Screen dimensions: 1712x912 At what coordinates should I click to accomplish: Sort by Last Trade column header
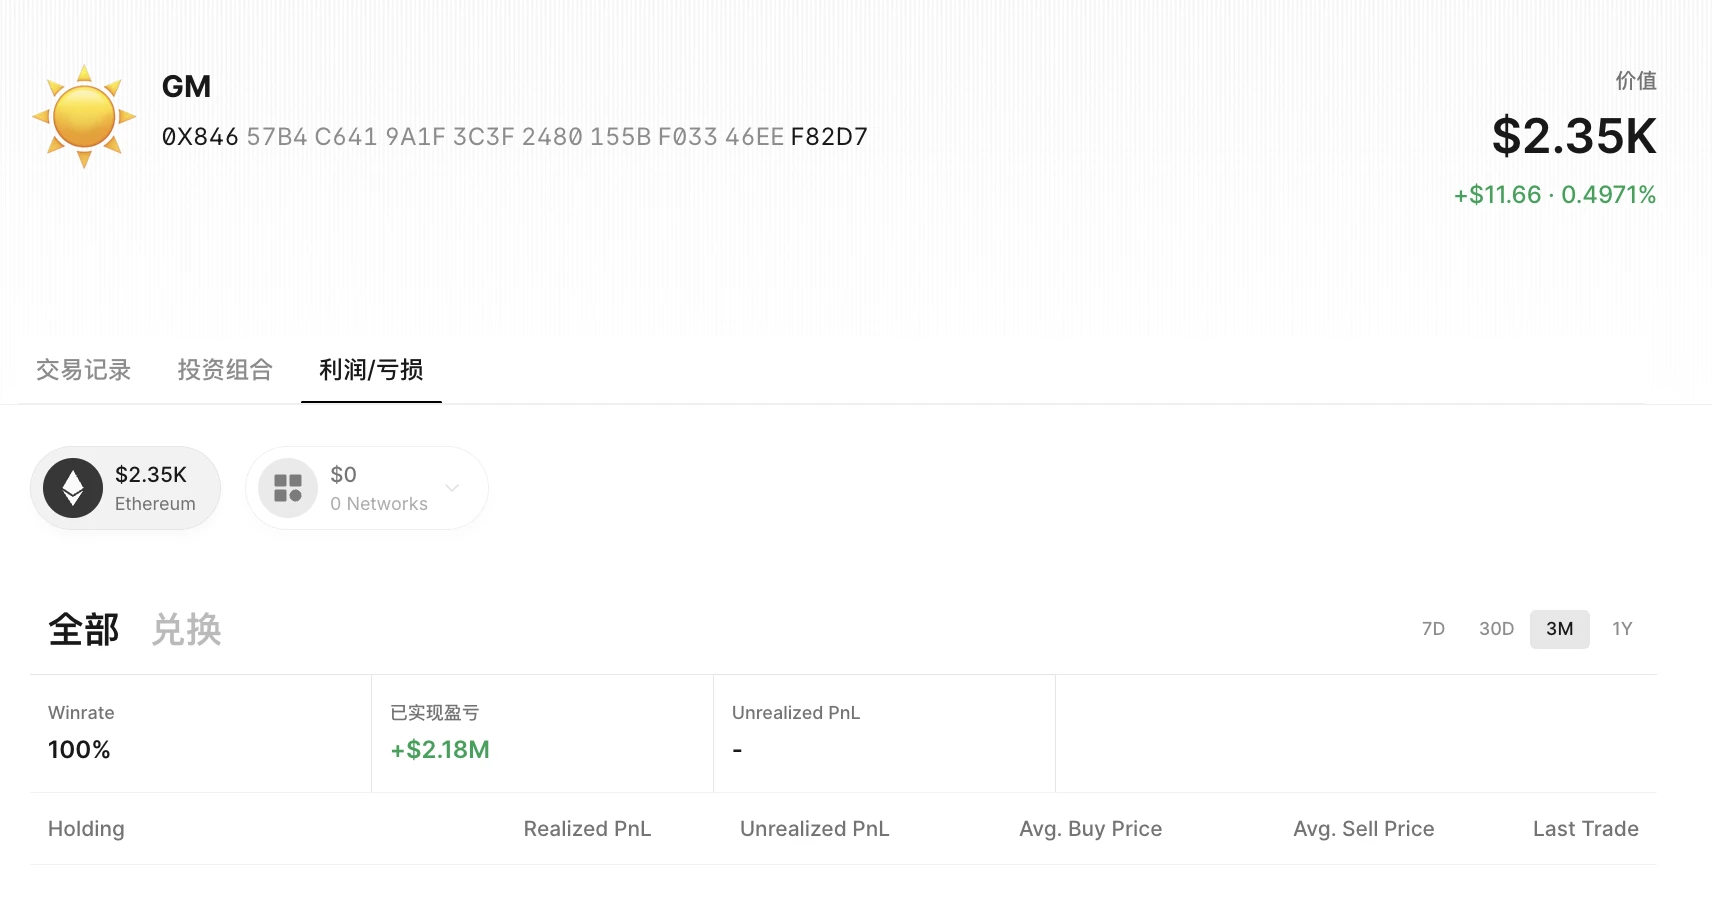pos(1585,829)
